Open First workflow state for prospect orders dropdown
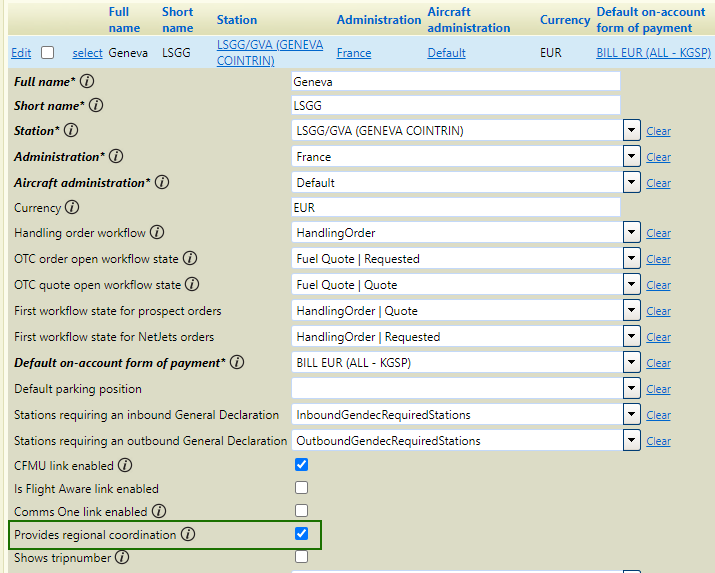Screen dimensions: 715x573 pos(632,310)
